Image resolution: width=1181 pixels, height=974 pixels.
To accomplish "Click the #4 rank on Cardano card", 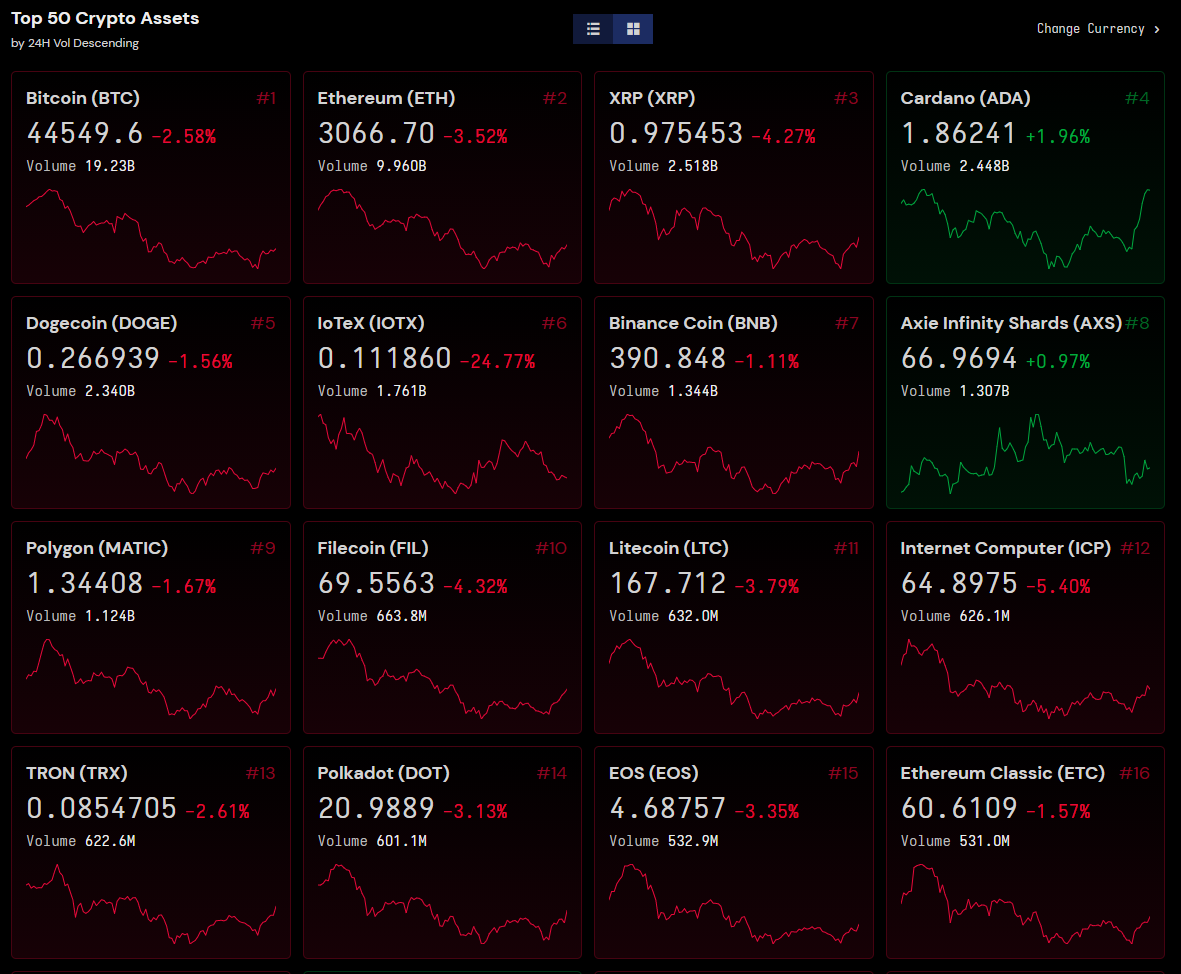I will pyautogui.click(x=1137, y=98).
